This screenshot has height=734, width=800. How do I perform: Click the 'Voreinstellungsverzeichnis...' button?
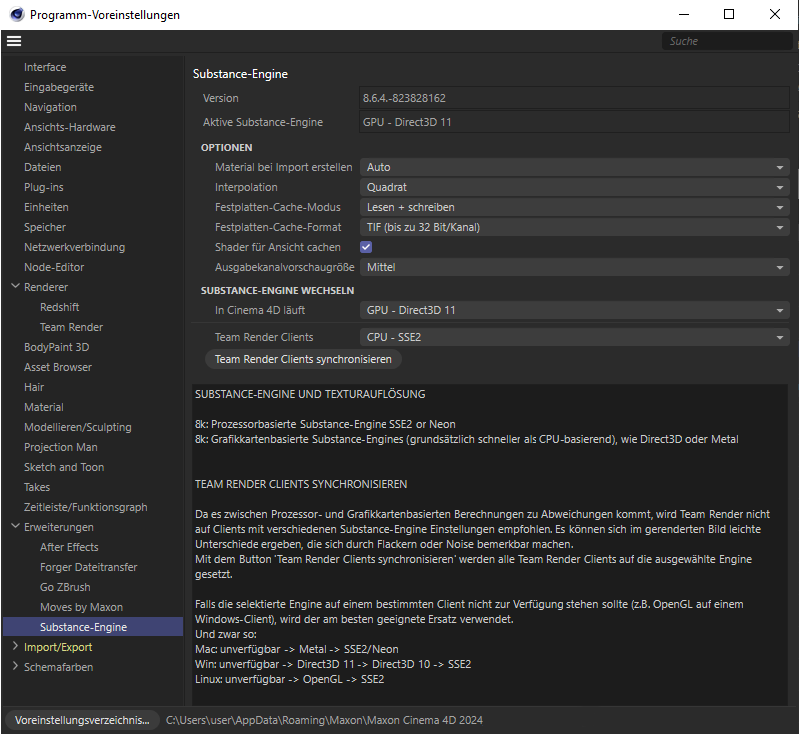[x=82, y=720]
